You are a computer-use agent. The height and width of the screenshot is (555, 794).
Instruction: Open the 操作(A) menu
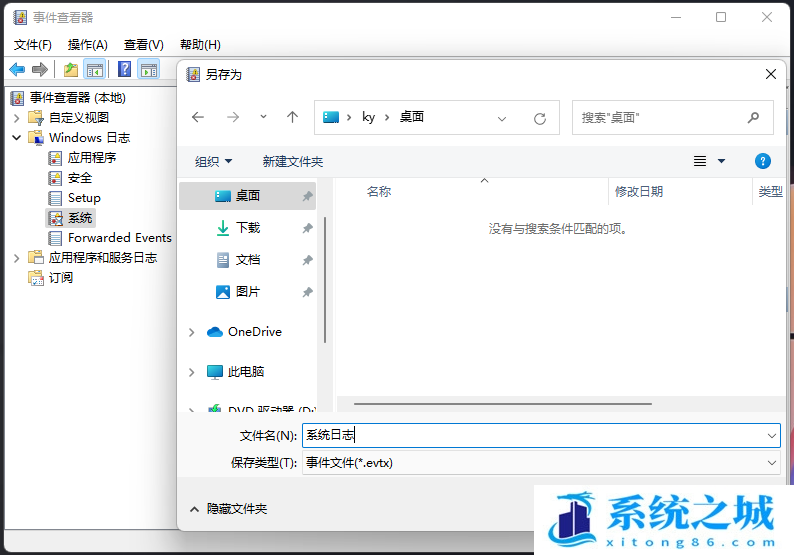(x=87, y=44)
